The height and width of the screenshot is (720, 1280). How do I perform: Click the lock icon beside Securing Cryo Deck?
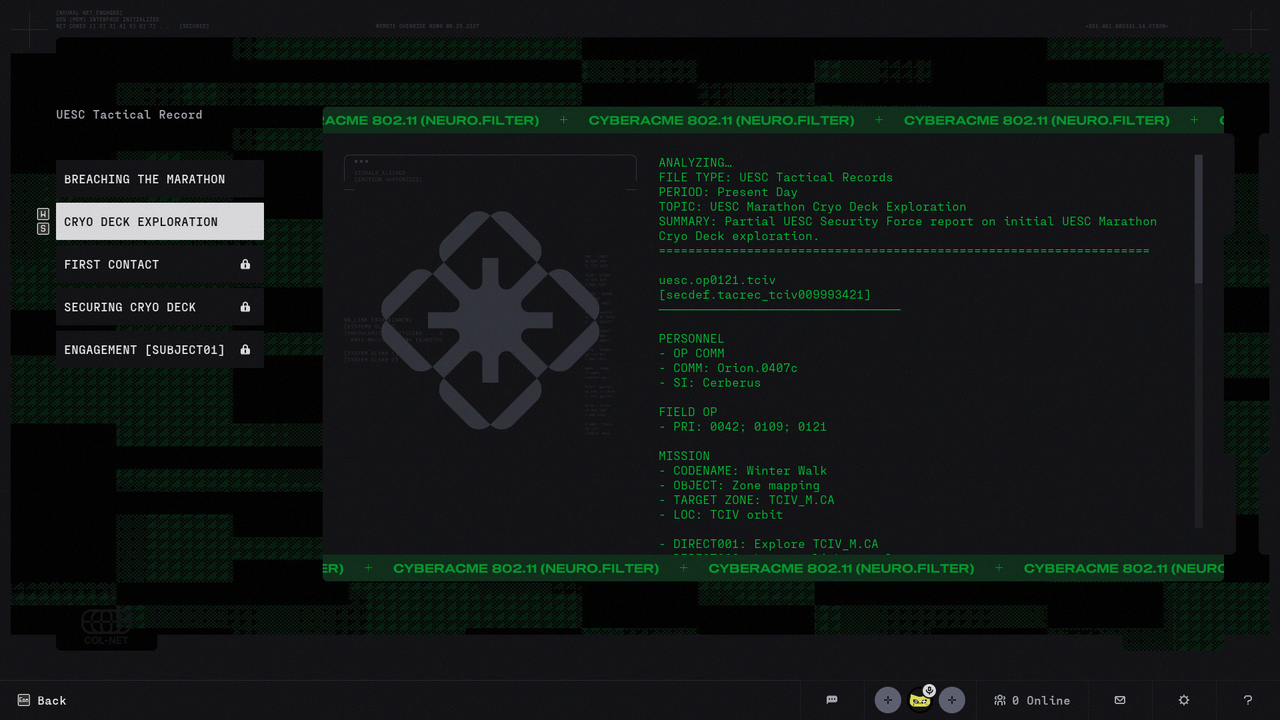pyautogui.click(x=245, y=307)
